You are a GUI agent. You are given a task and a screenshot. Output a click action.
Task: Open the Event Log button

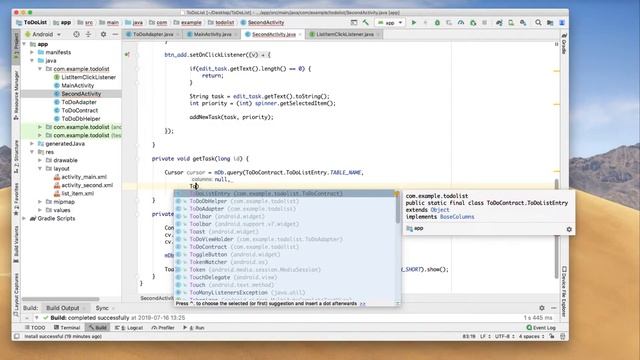click(541, 328)
